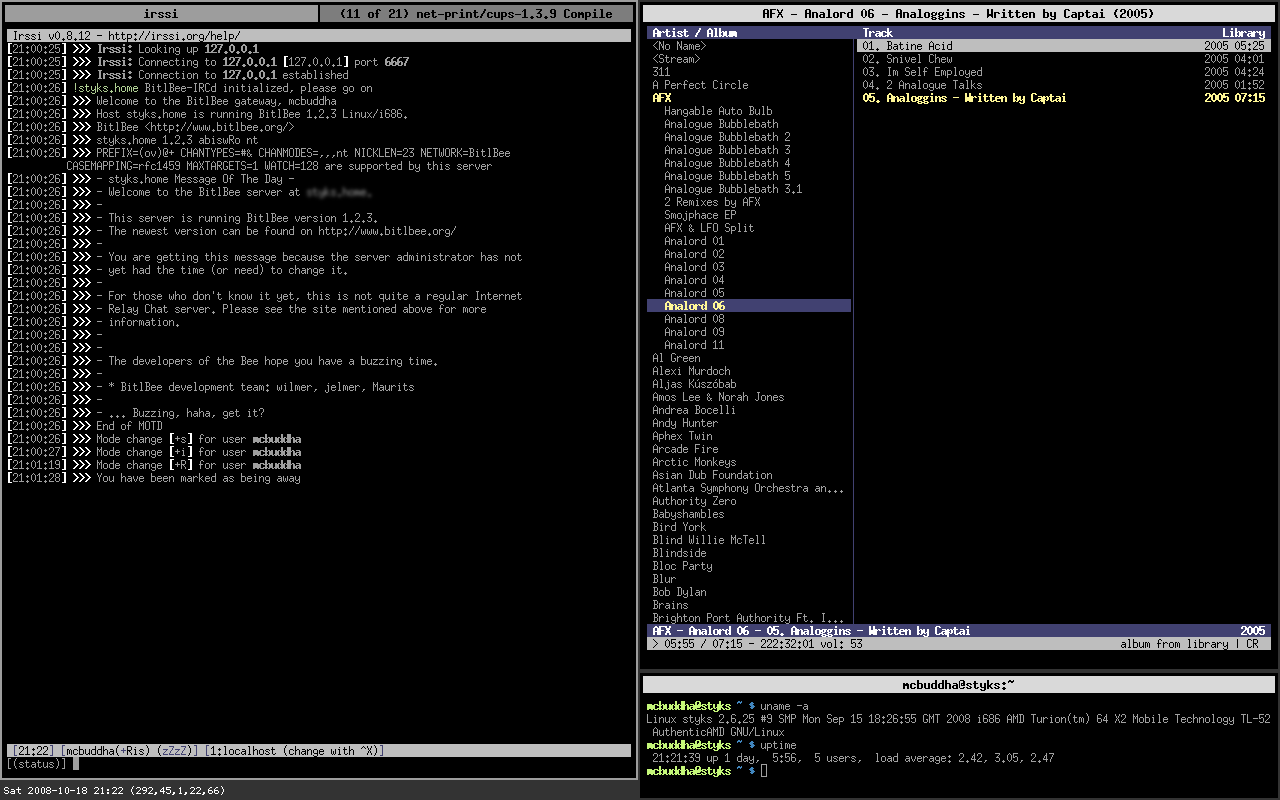Select track 01. Batine Acid
This screenshot has width=1280, height=800.
point(1063,46)
